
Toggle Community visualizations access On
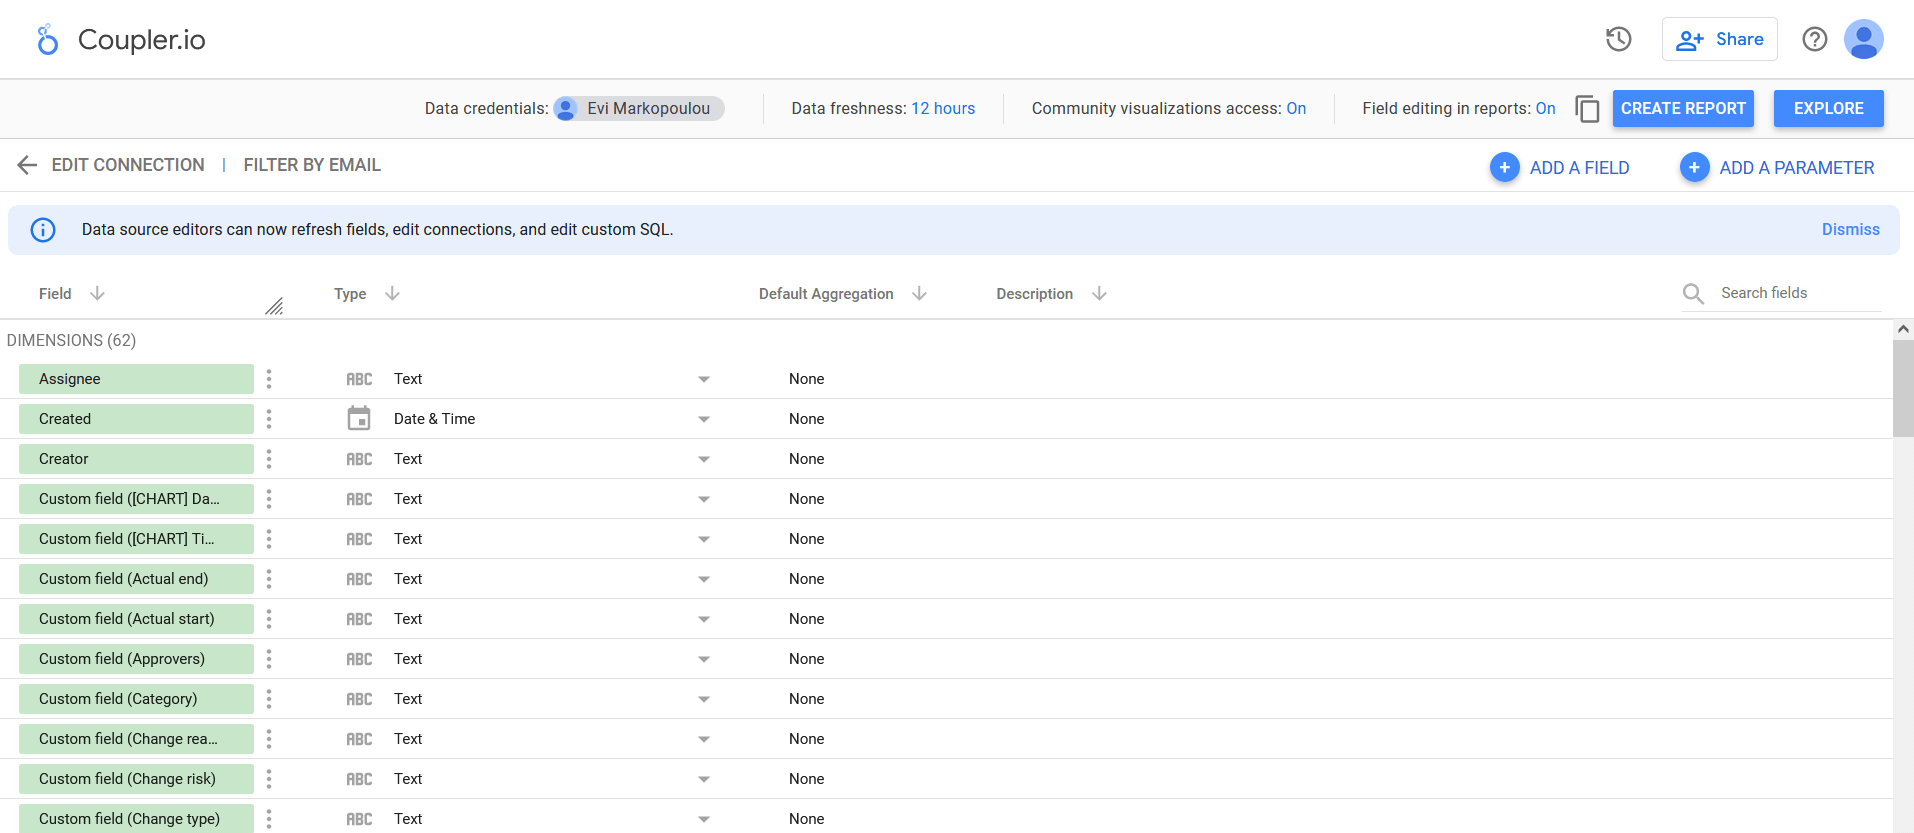(x=1296, y=108)
